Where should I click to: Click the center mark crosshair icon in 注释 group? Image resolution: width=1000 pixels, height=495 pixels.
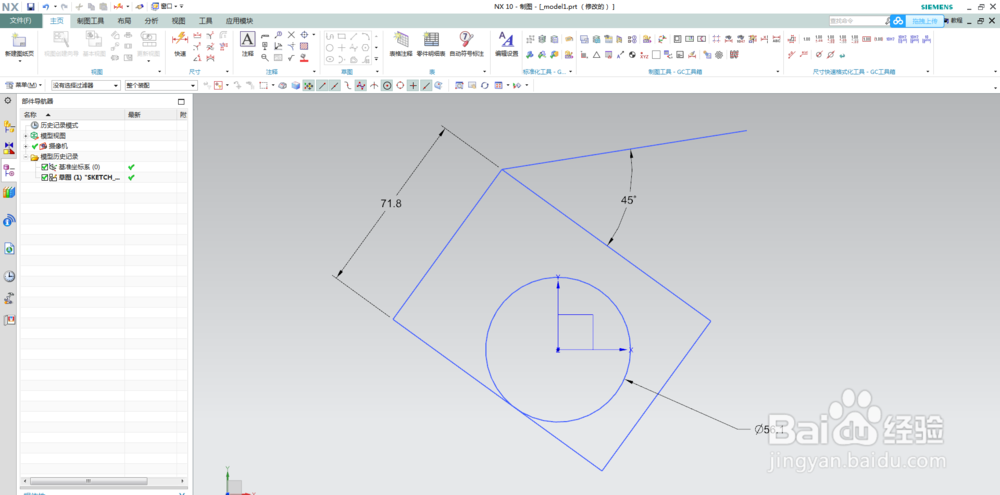pos(304,34)
